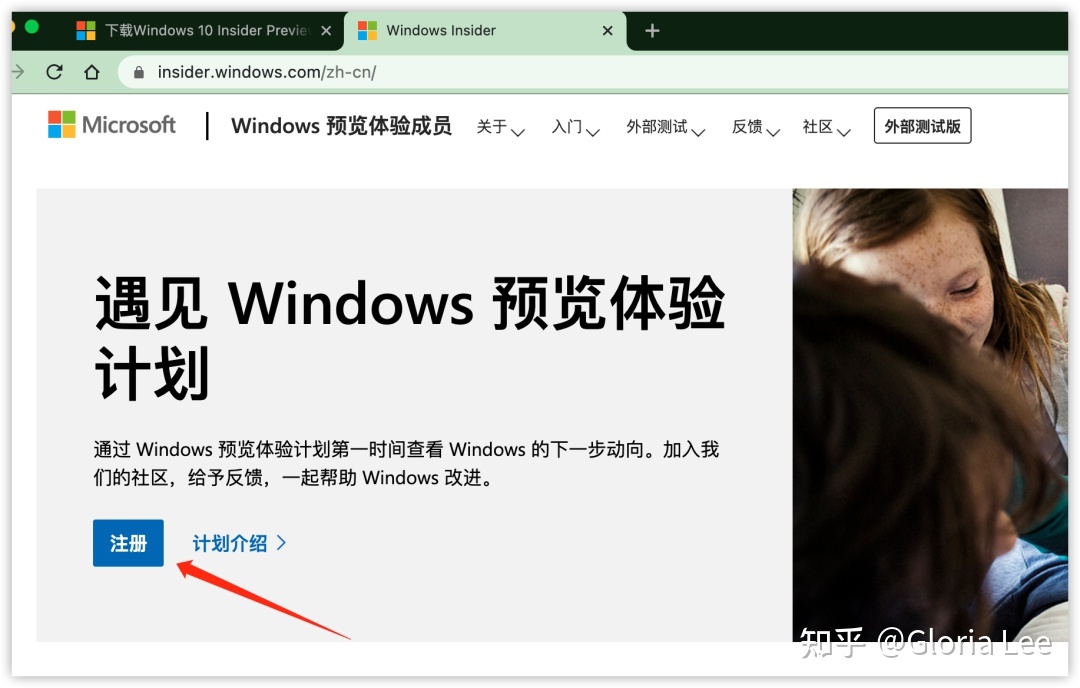This screenshot has height=688, width=1080.
Task: Reload the page with the refresh icon
Action: (x=54, y=72)
